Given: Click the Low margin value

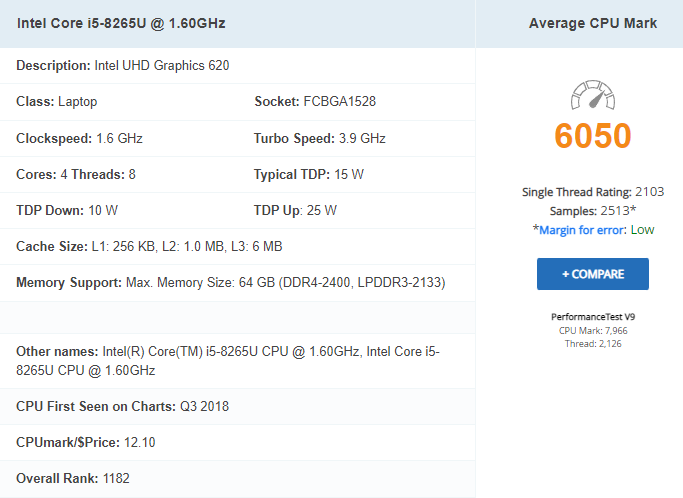Looking at the screenshot, I should [642, 230].
